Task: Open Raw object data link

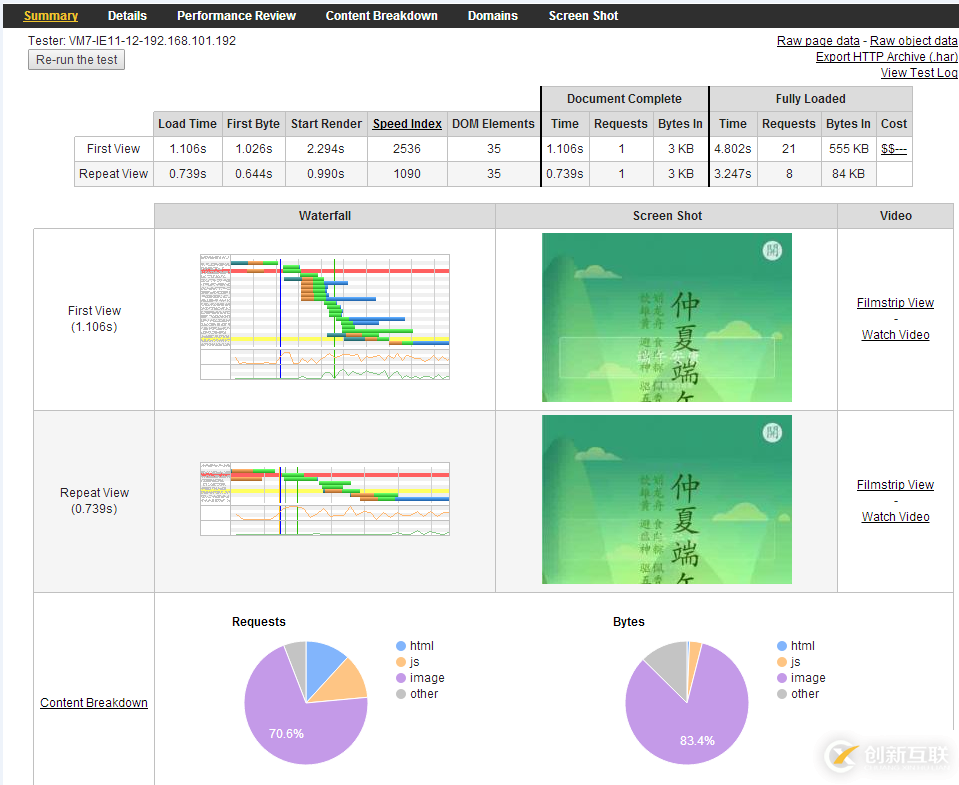Action: click(914, 41)
